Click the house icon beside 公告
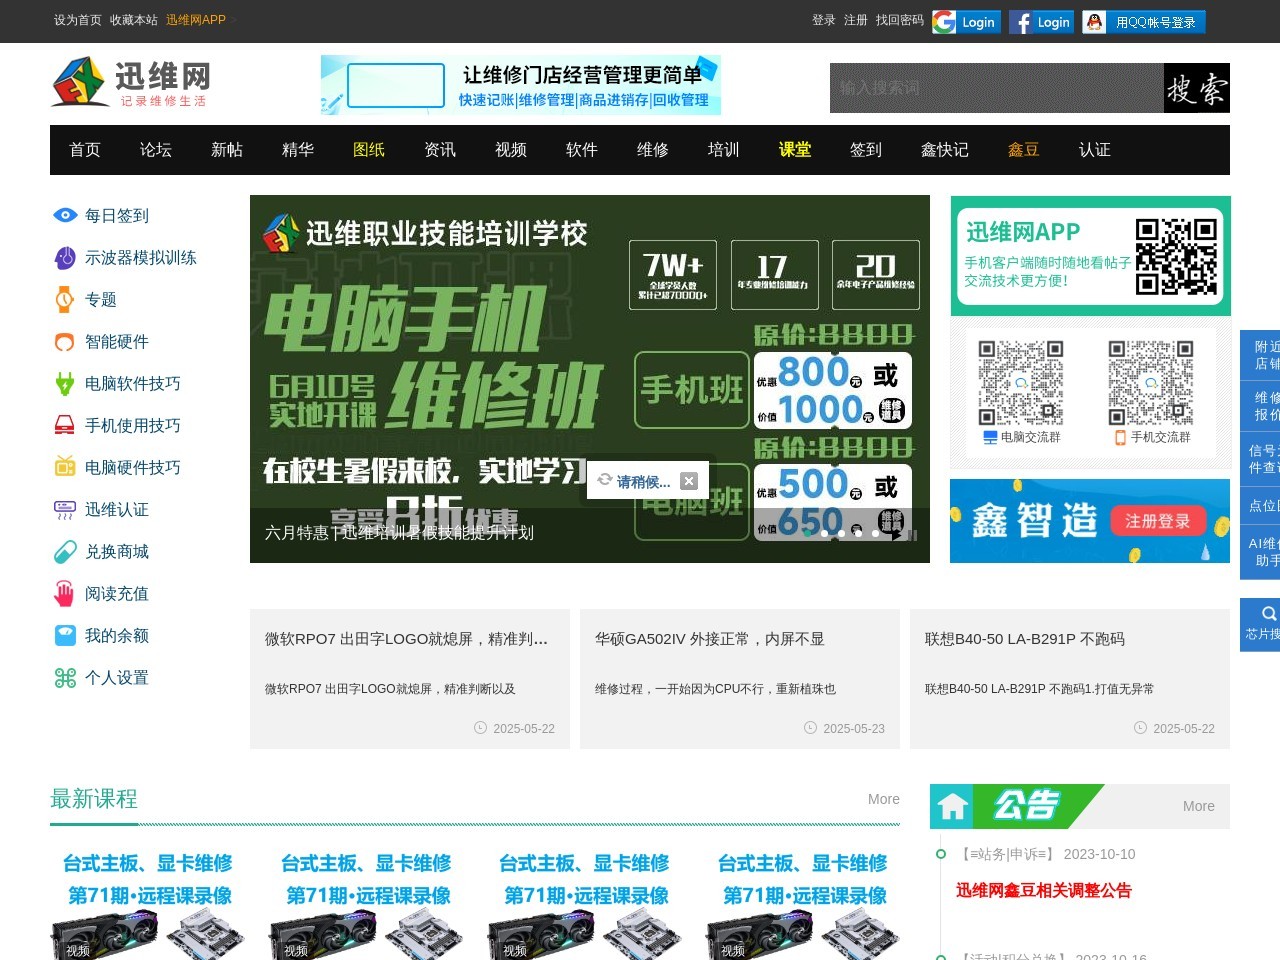1280x960 pixels. click(x=952, y=806)
